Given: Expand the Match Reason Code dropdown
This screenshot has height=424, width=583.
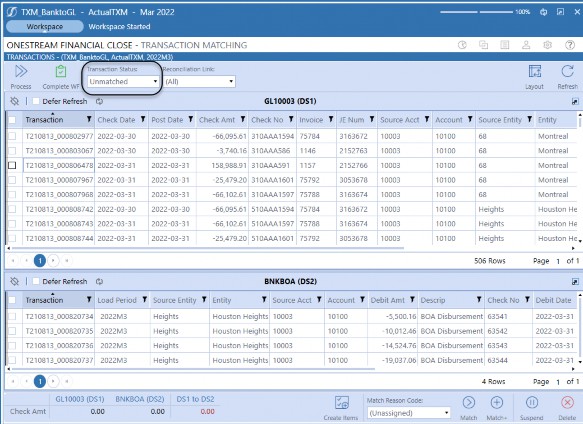Looking at the screenshot, I should tap(408, 413).
